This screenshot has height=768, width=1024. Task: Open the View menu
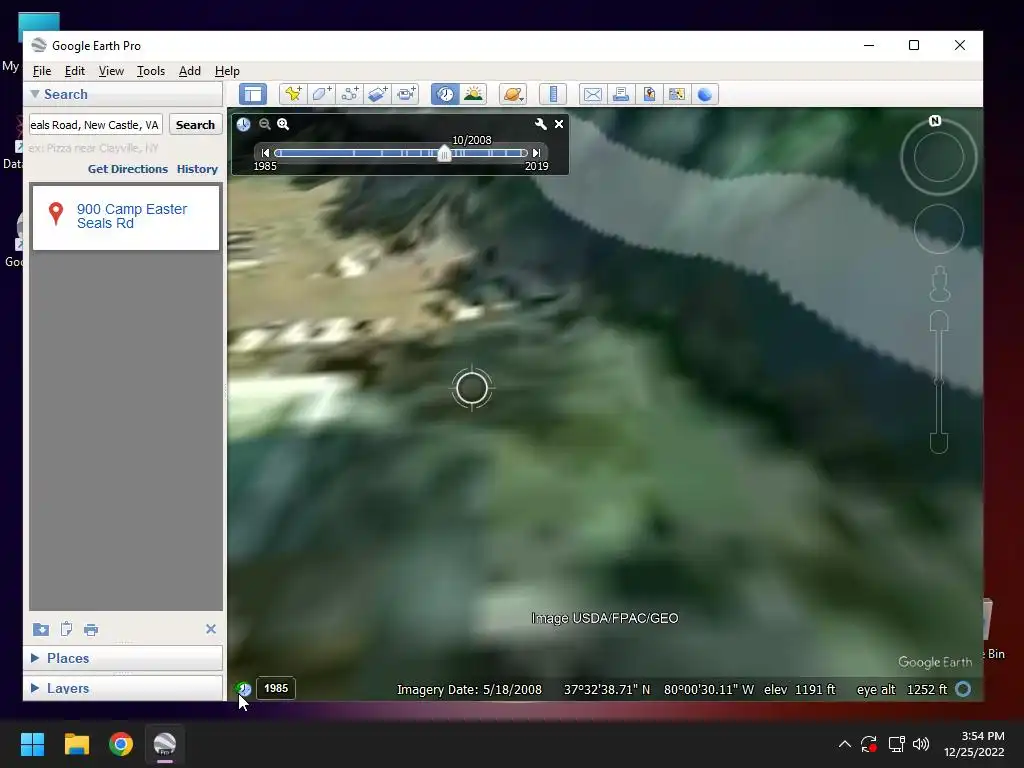111,71
